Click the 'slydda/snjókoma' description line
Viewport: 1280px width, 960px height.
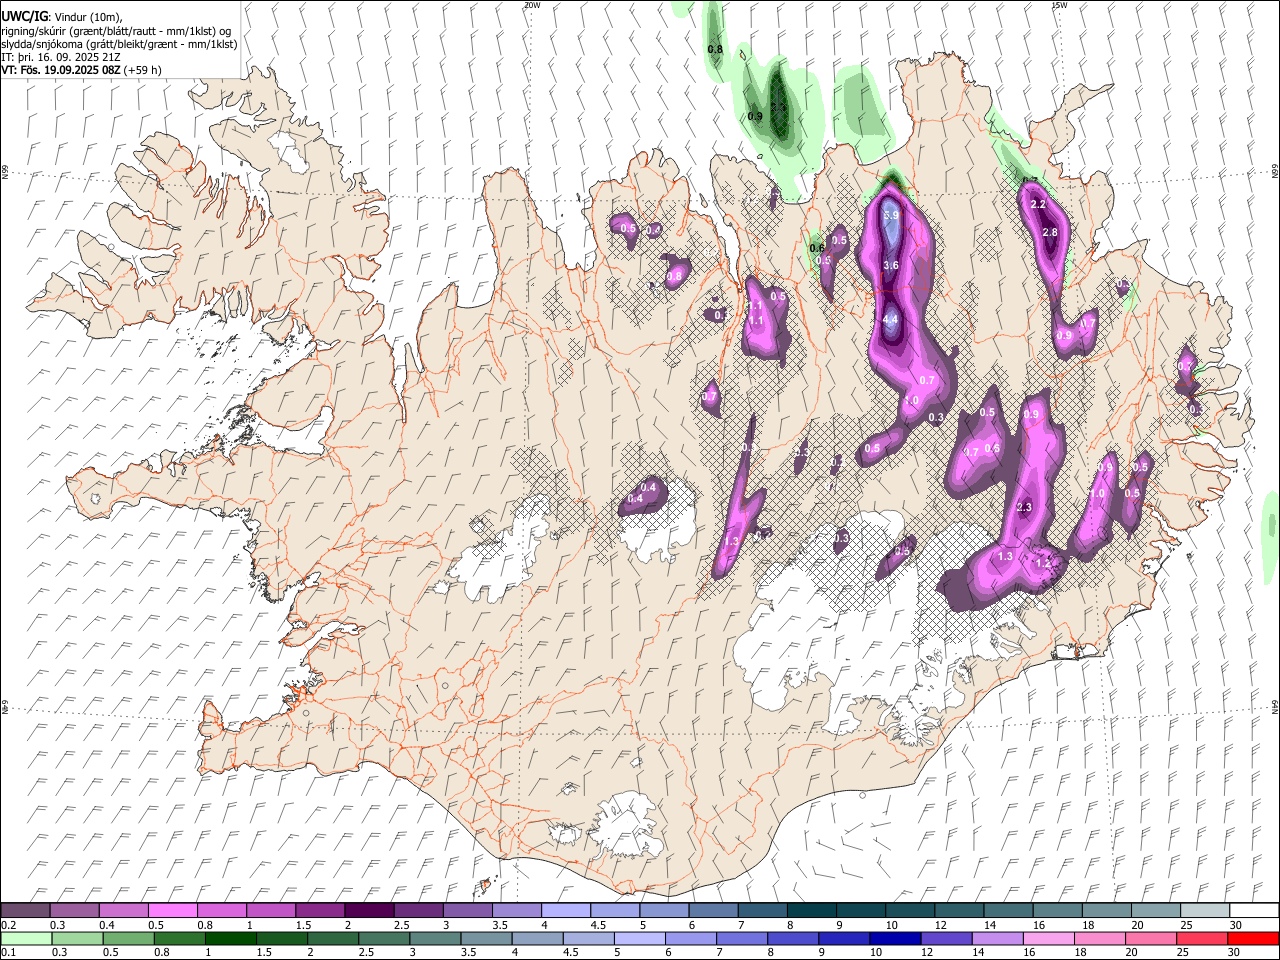click(119, 44)
